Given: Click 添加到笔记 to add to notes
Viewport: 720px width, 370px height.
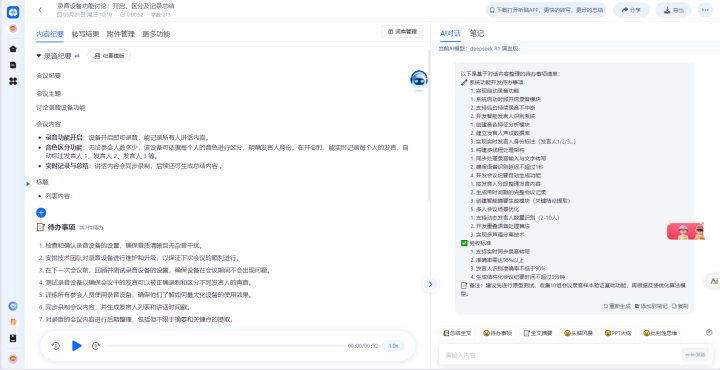Looking at the screenshot, I should 651,306.
